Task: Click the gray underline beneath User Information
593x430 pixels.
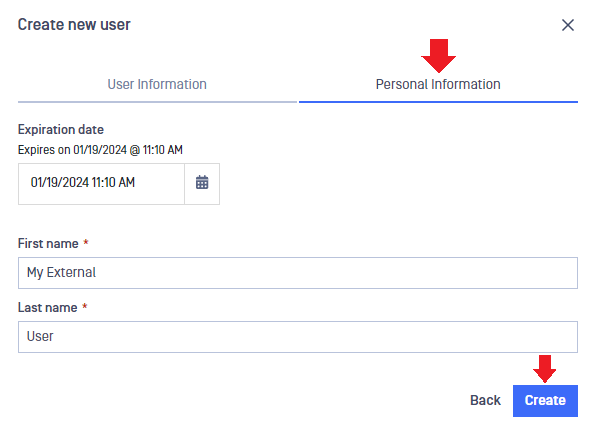Action: [x=157, y=102]
